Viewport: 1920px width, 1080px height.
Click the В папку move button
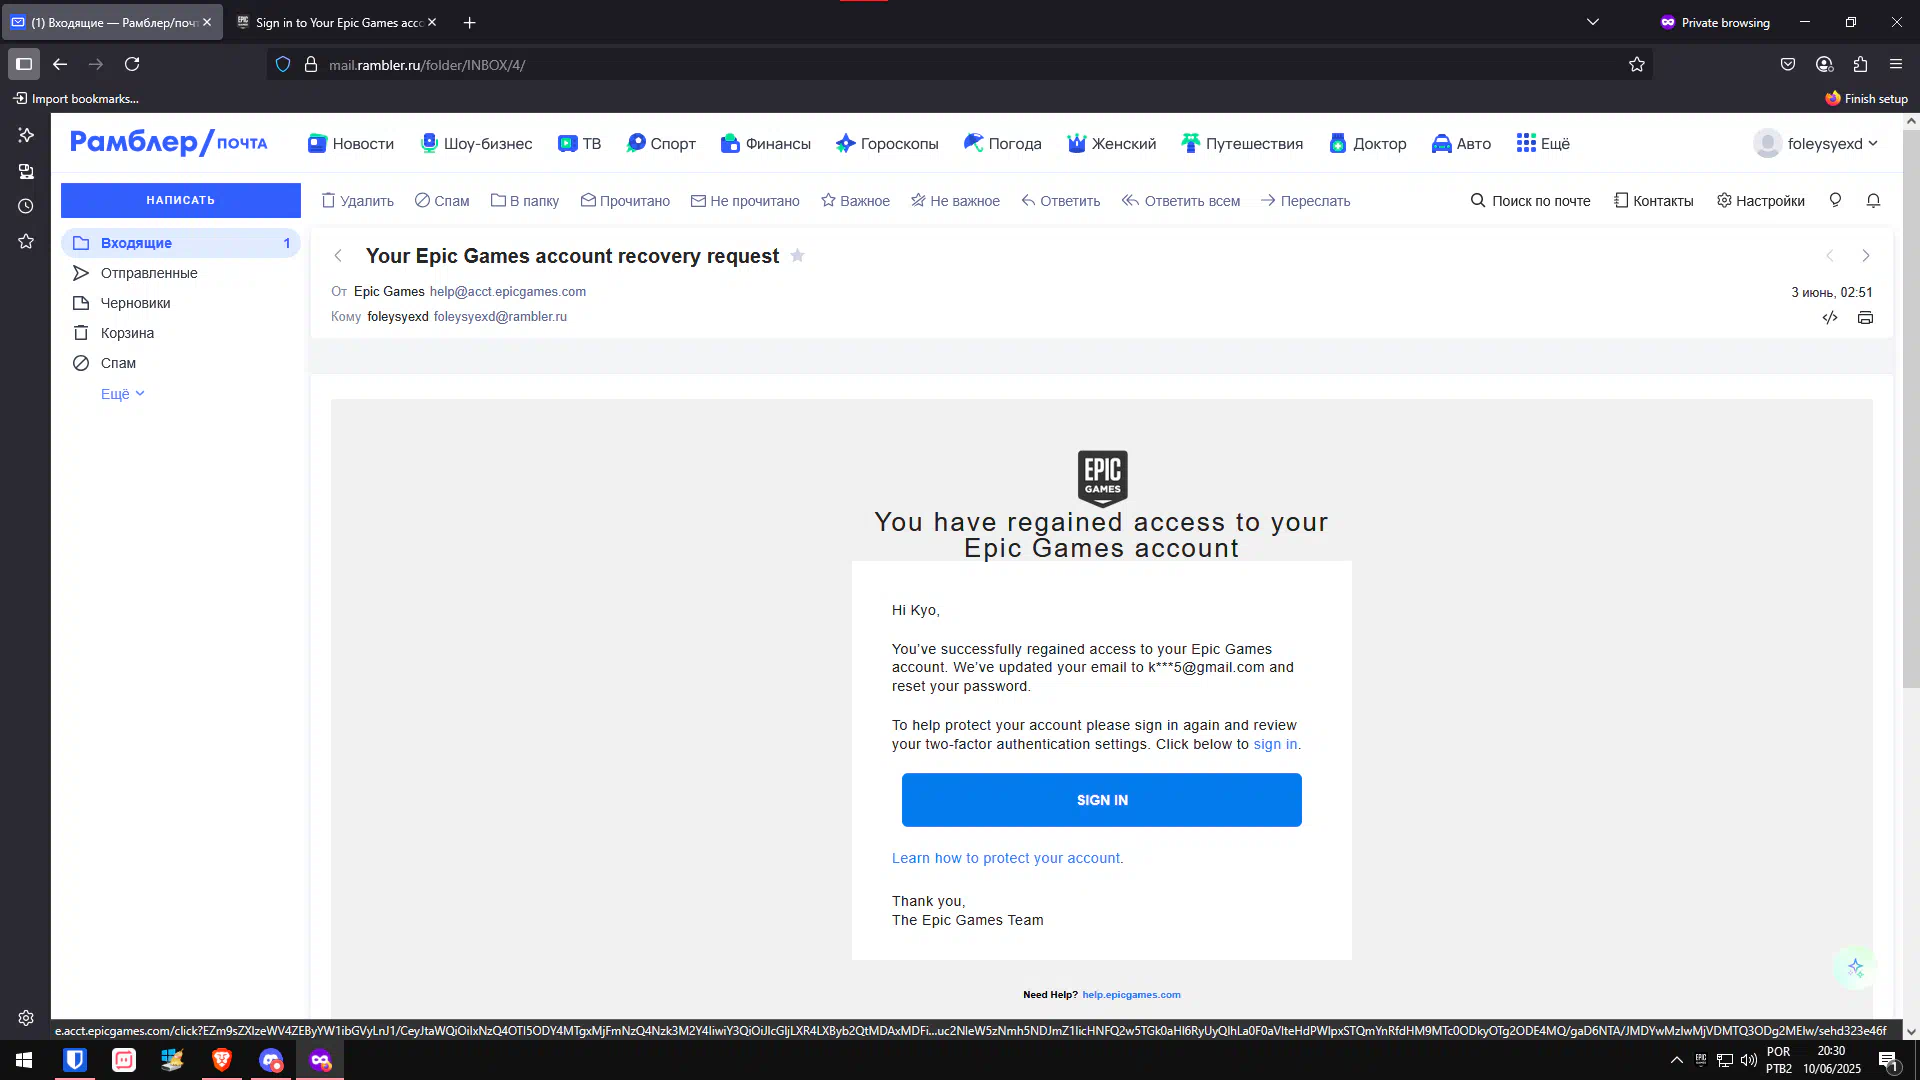(524, 201)
